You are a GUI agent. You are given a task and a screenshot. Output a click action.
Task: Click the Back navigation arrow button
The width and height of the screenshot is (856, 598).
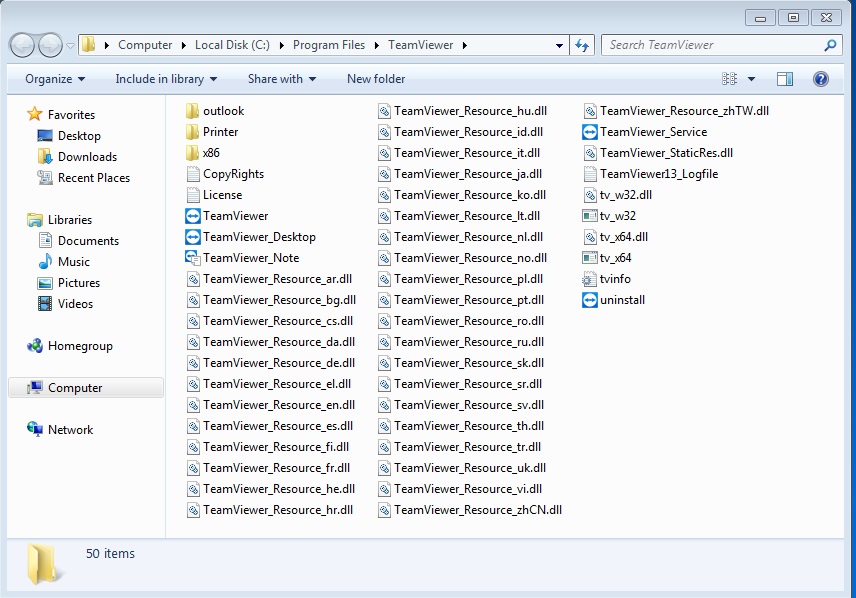pyautogui.click(x=22, y=45)
